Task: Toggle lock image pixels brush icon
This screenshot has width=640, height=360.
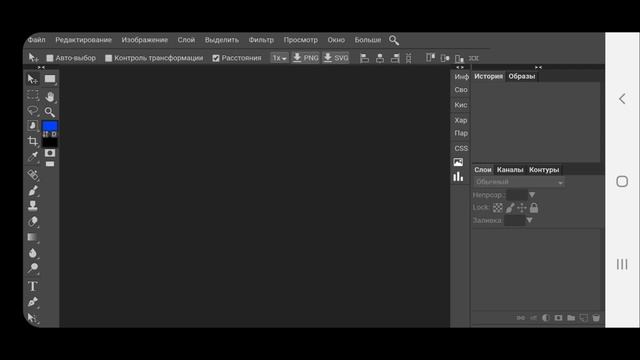Action: click(x=510, y=208)
